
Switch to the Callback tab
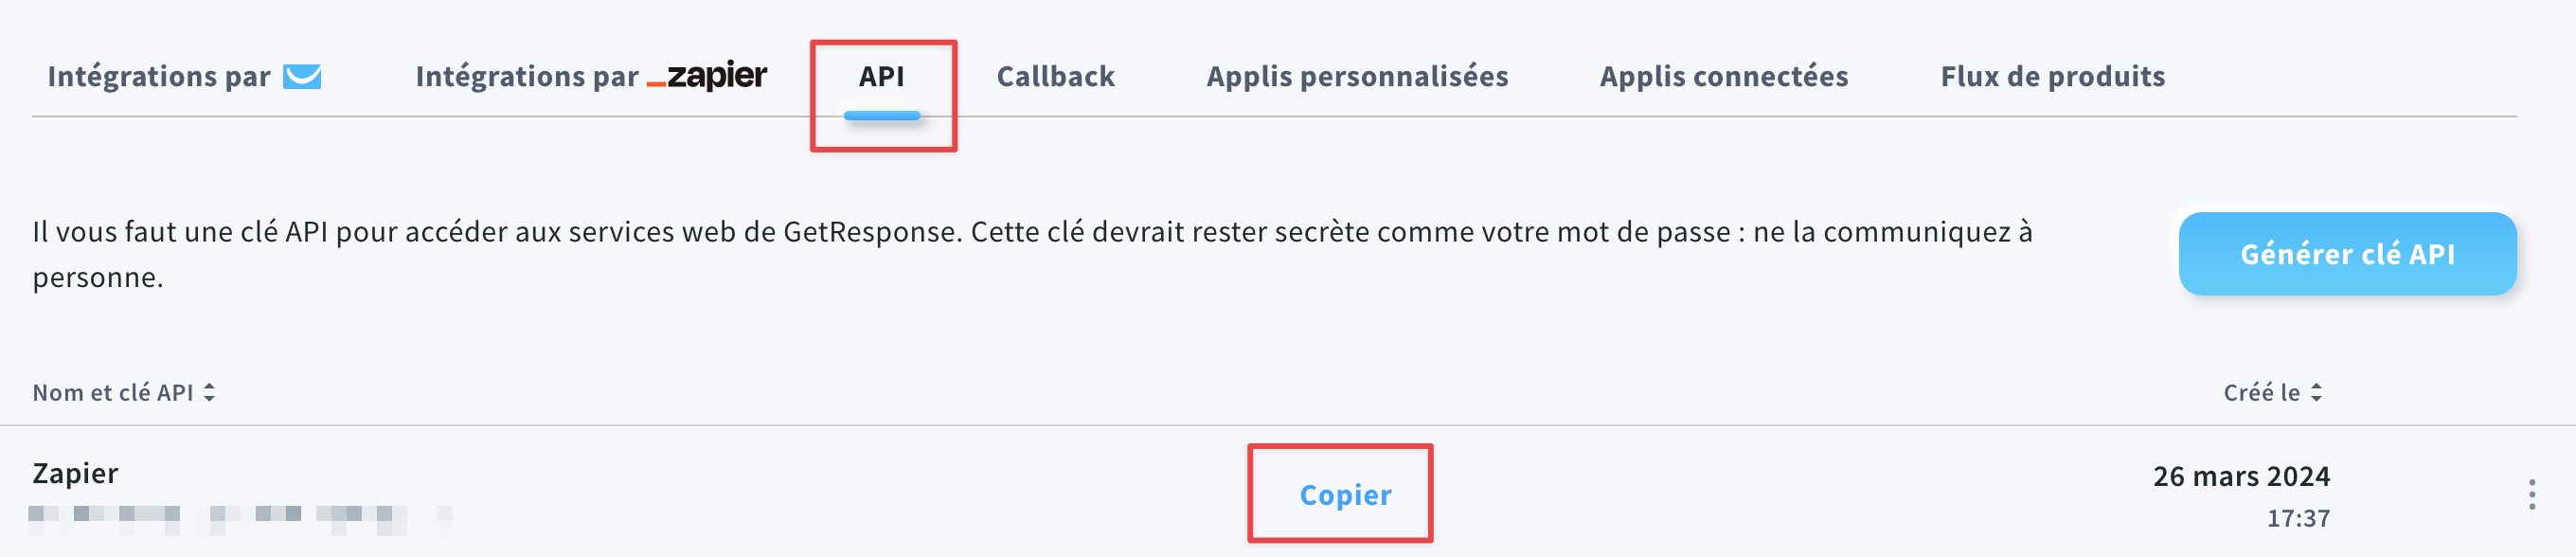1055,76
